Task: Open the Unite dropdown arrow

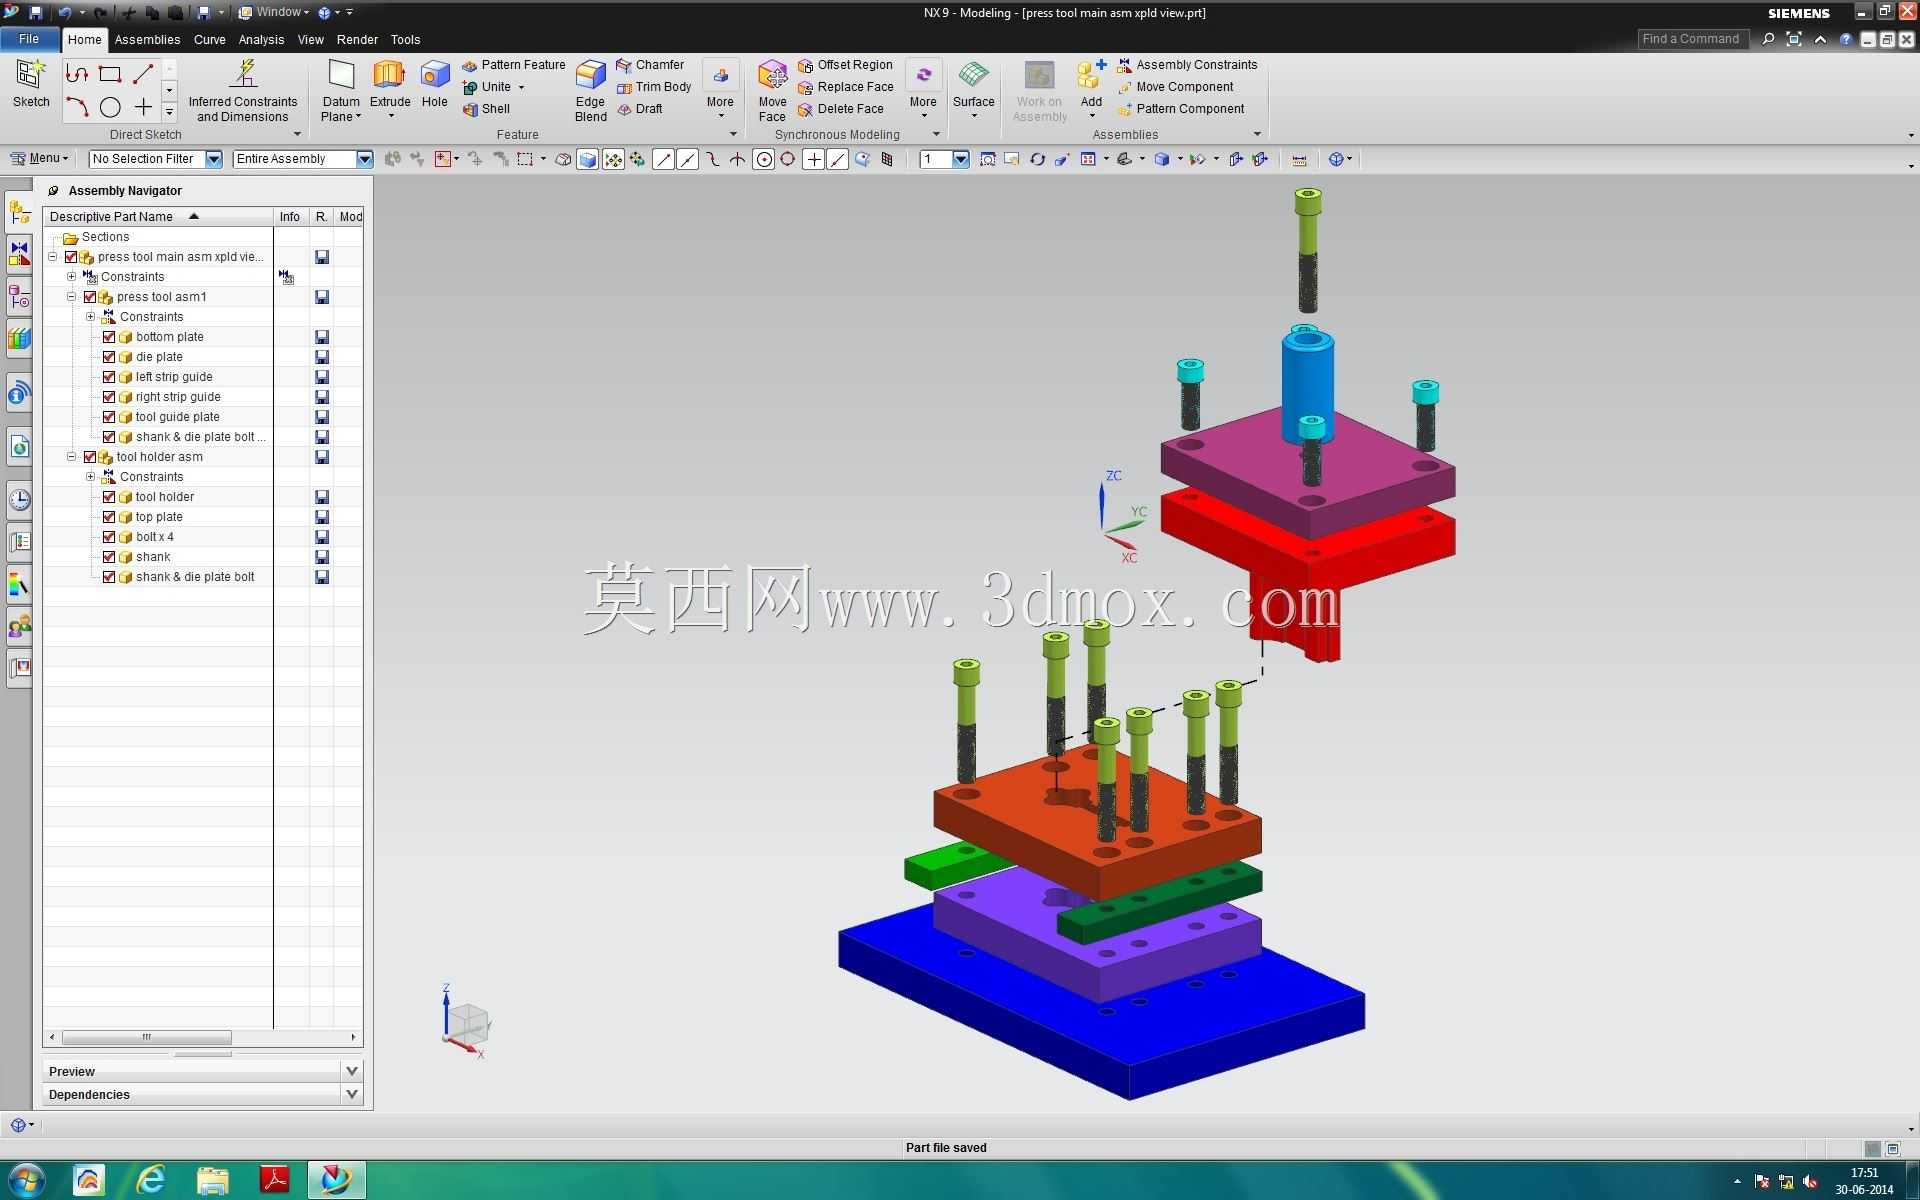Action: (x=521, y=87)
